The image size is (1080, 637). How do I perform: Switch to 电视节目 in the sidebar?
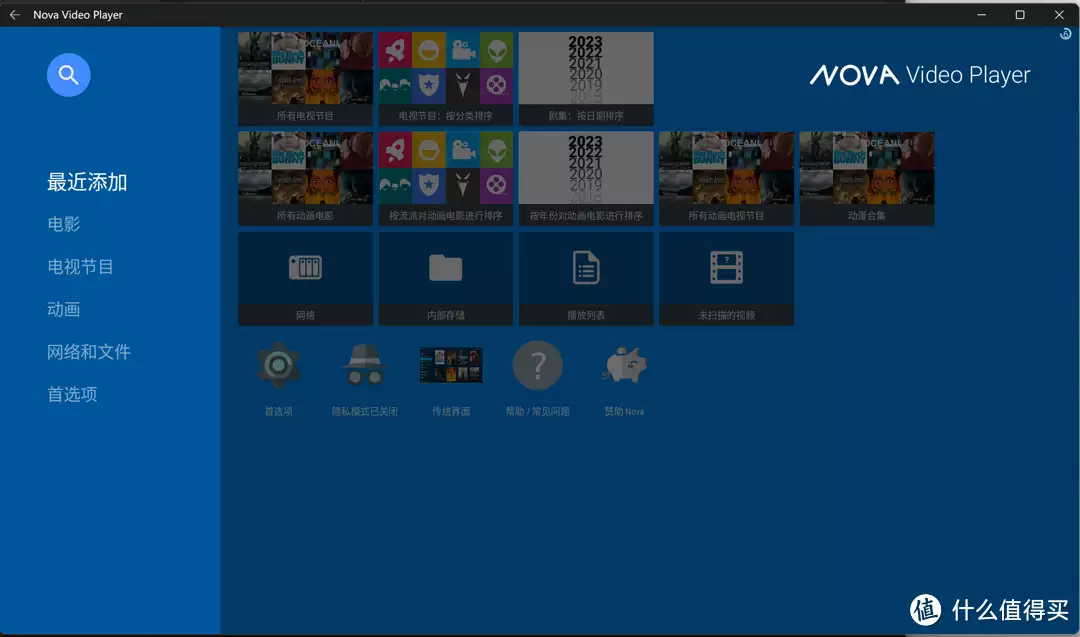(x=80, y=267)
